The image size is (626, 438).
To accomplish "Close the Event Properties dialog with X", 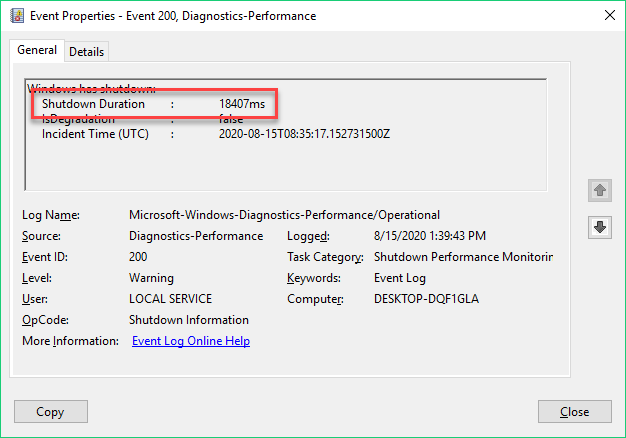I will click(x=610, y=16).
